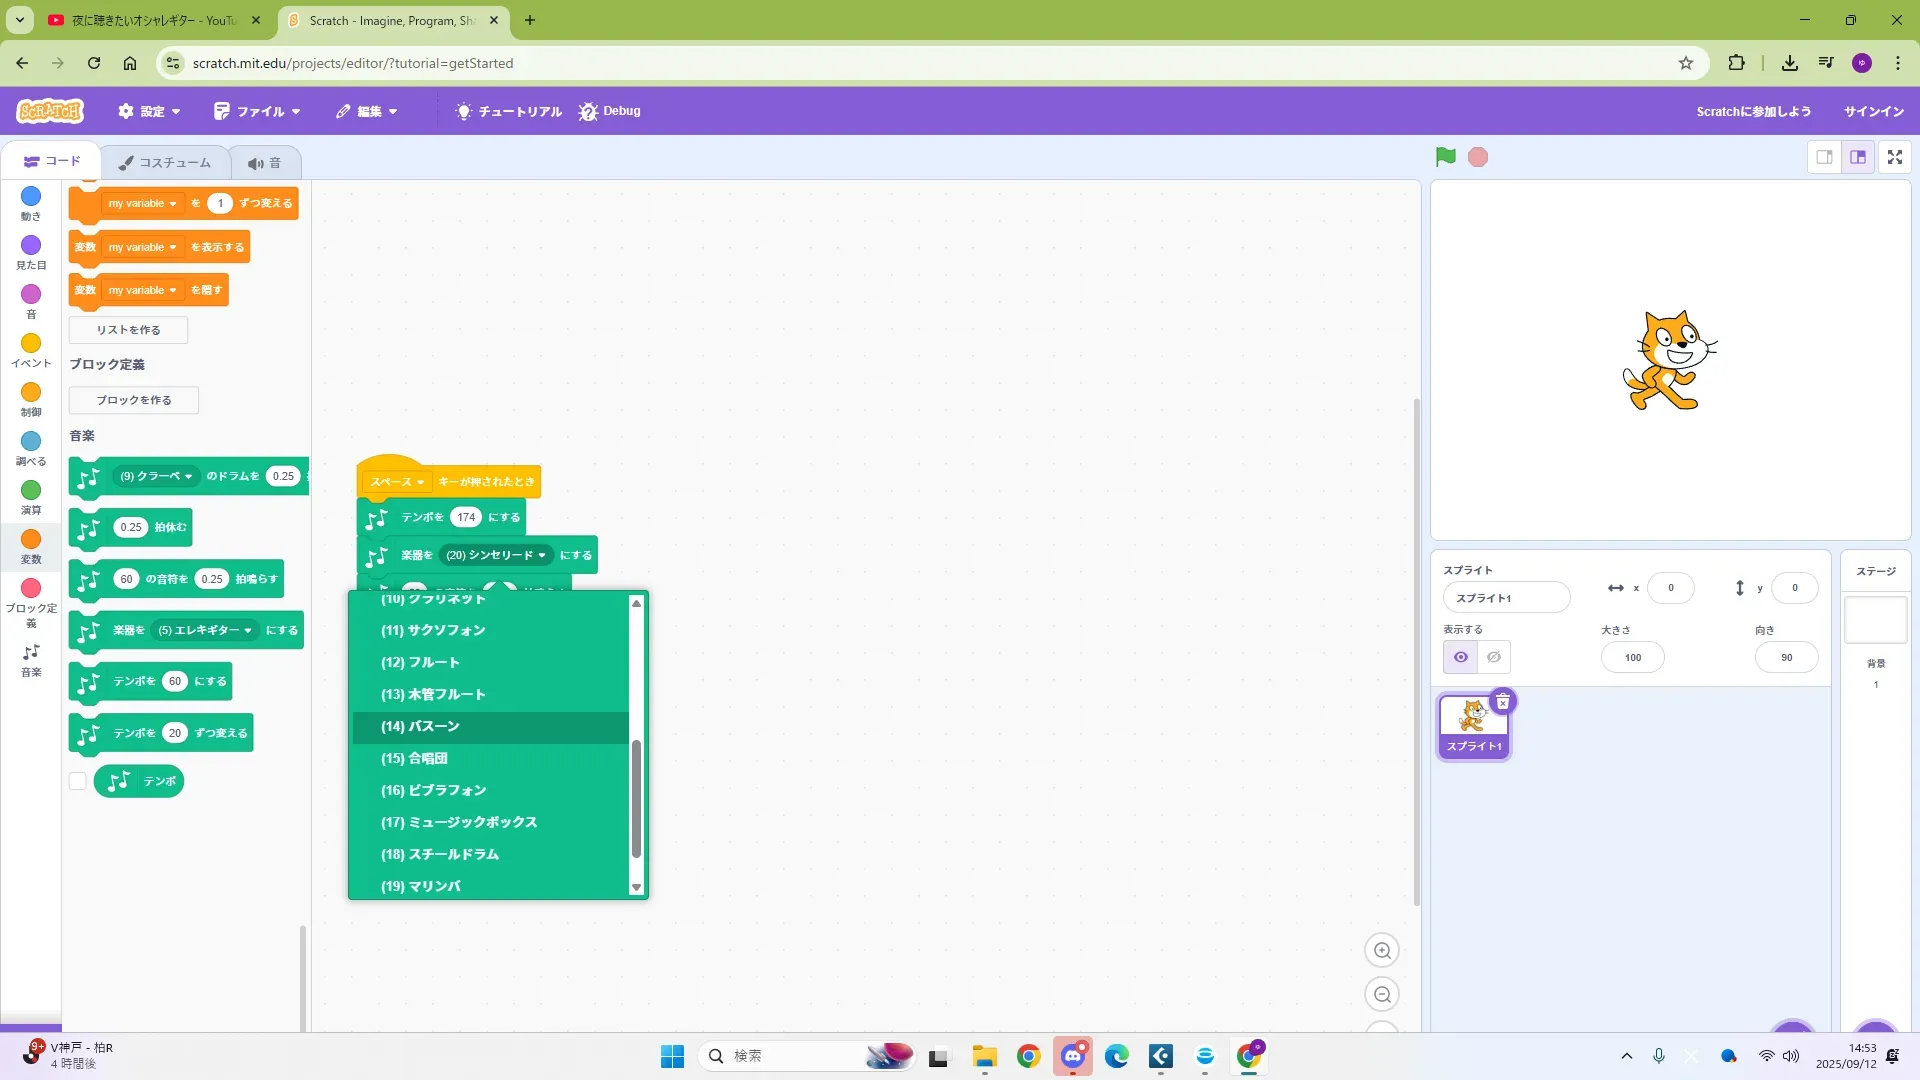This screenshot has width=1920, height=1080.
Task: Select the blue 動き motion category
Action: click(x=31, y=202)
